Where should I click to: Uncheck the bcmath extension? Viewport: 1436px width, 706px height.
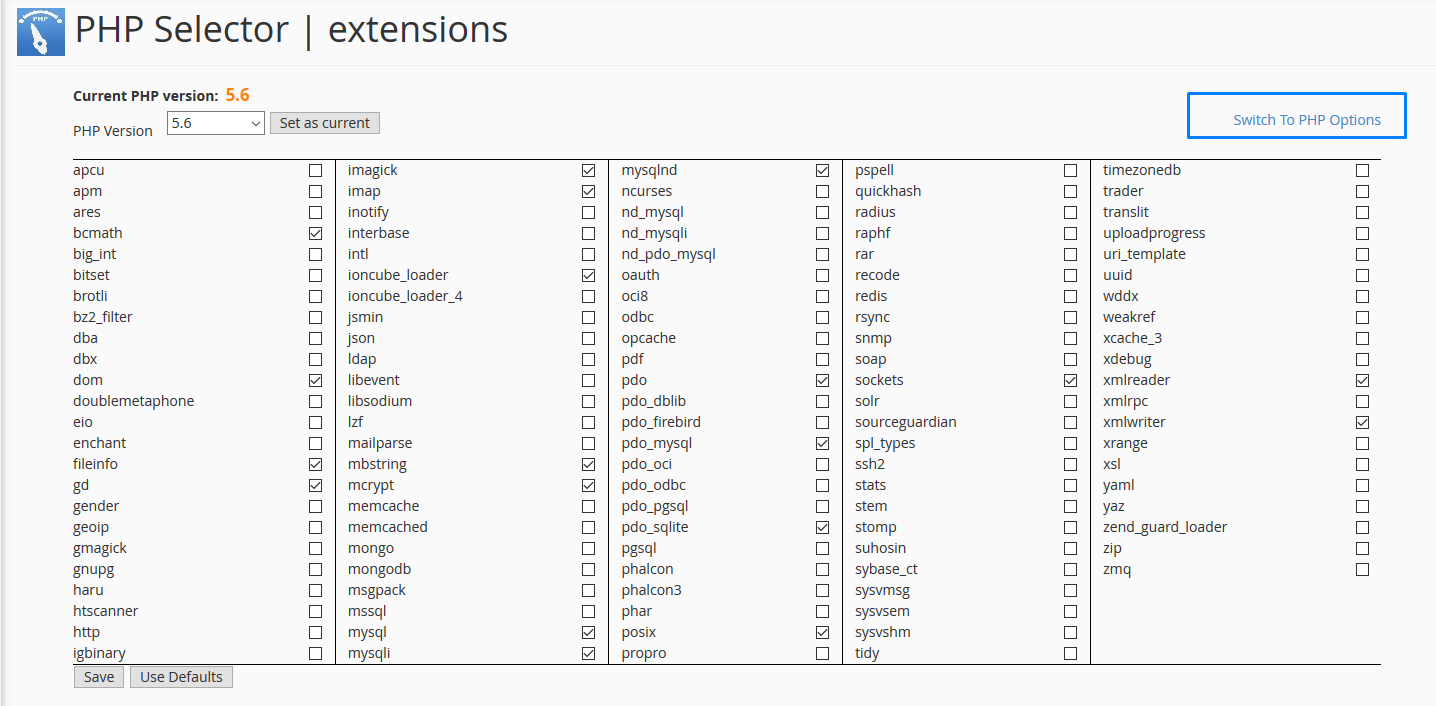coord(316,234)
